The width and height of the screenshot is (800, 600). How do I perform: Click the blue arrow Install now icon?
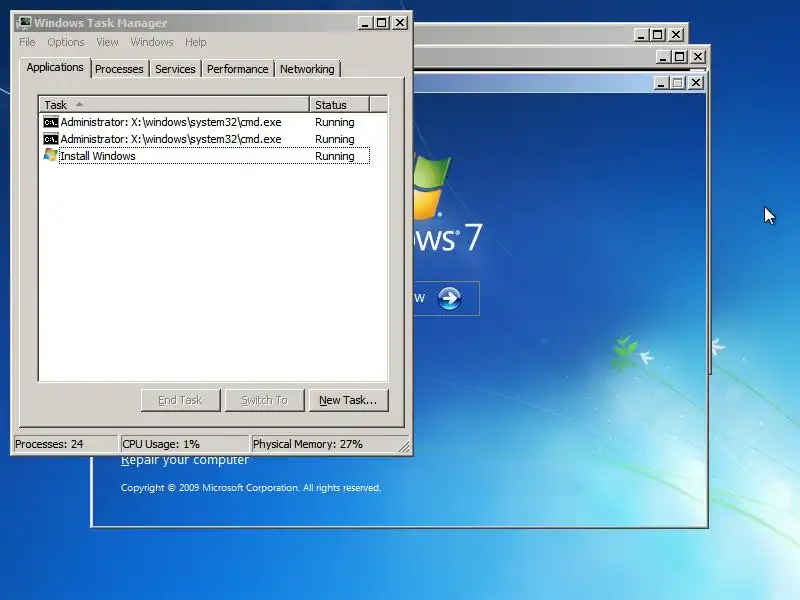coord(449,298)
